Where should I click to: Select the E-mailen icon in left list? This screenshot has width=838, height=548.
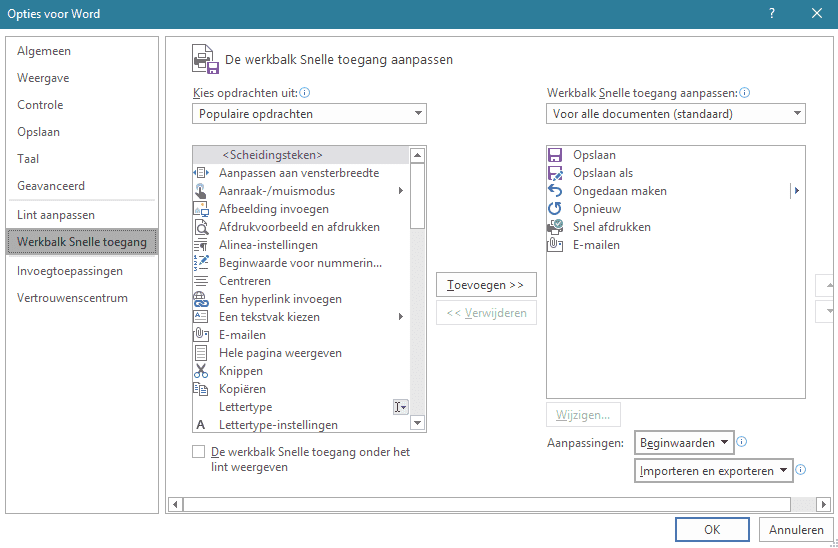(x=201, y=335)
